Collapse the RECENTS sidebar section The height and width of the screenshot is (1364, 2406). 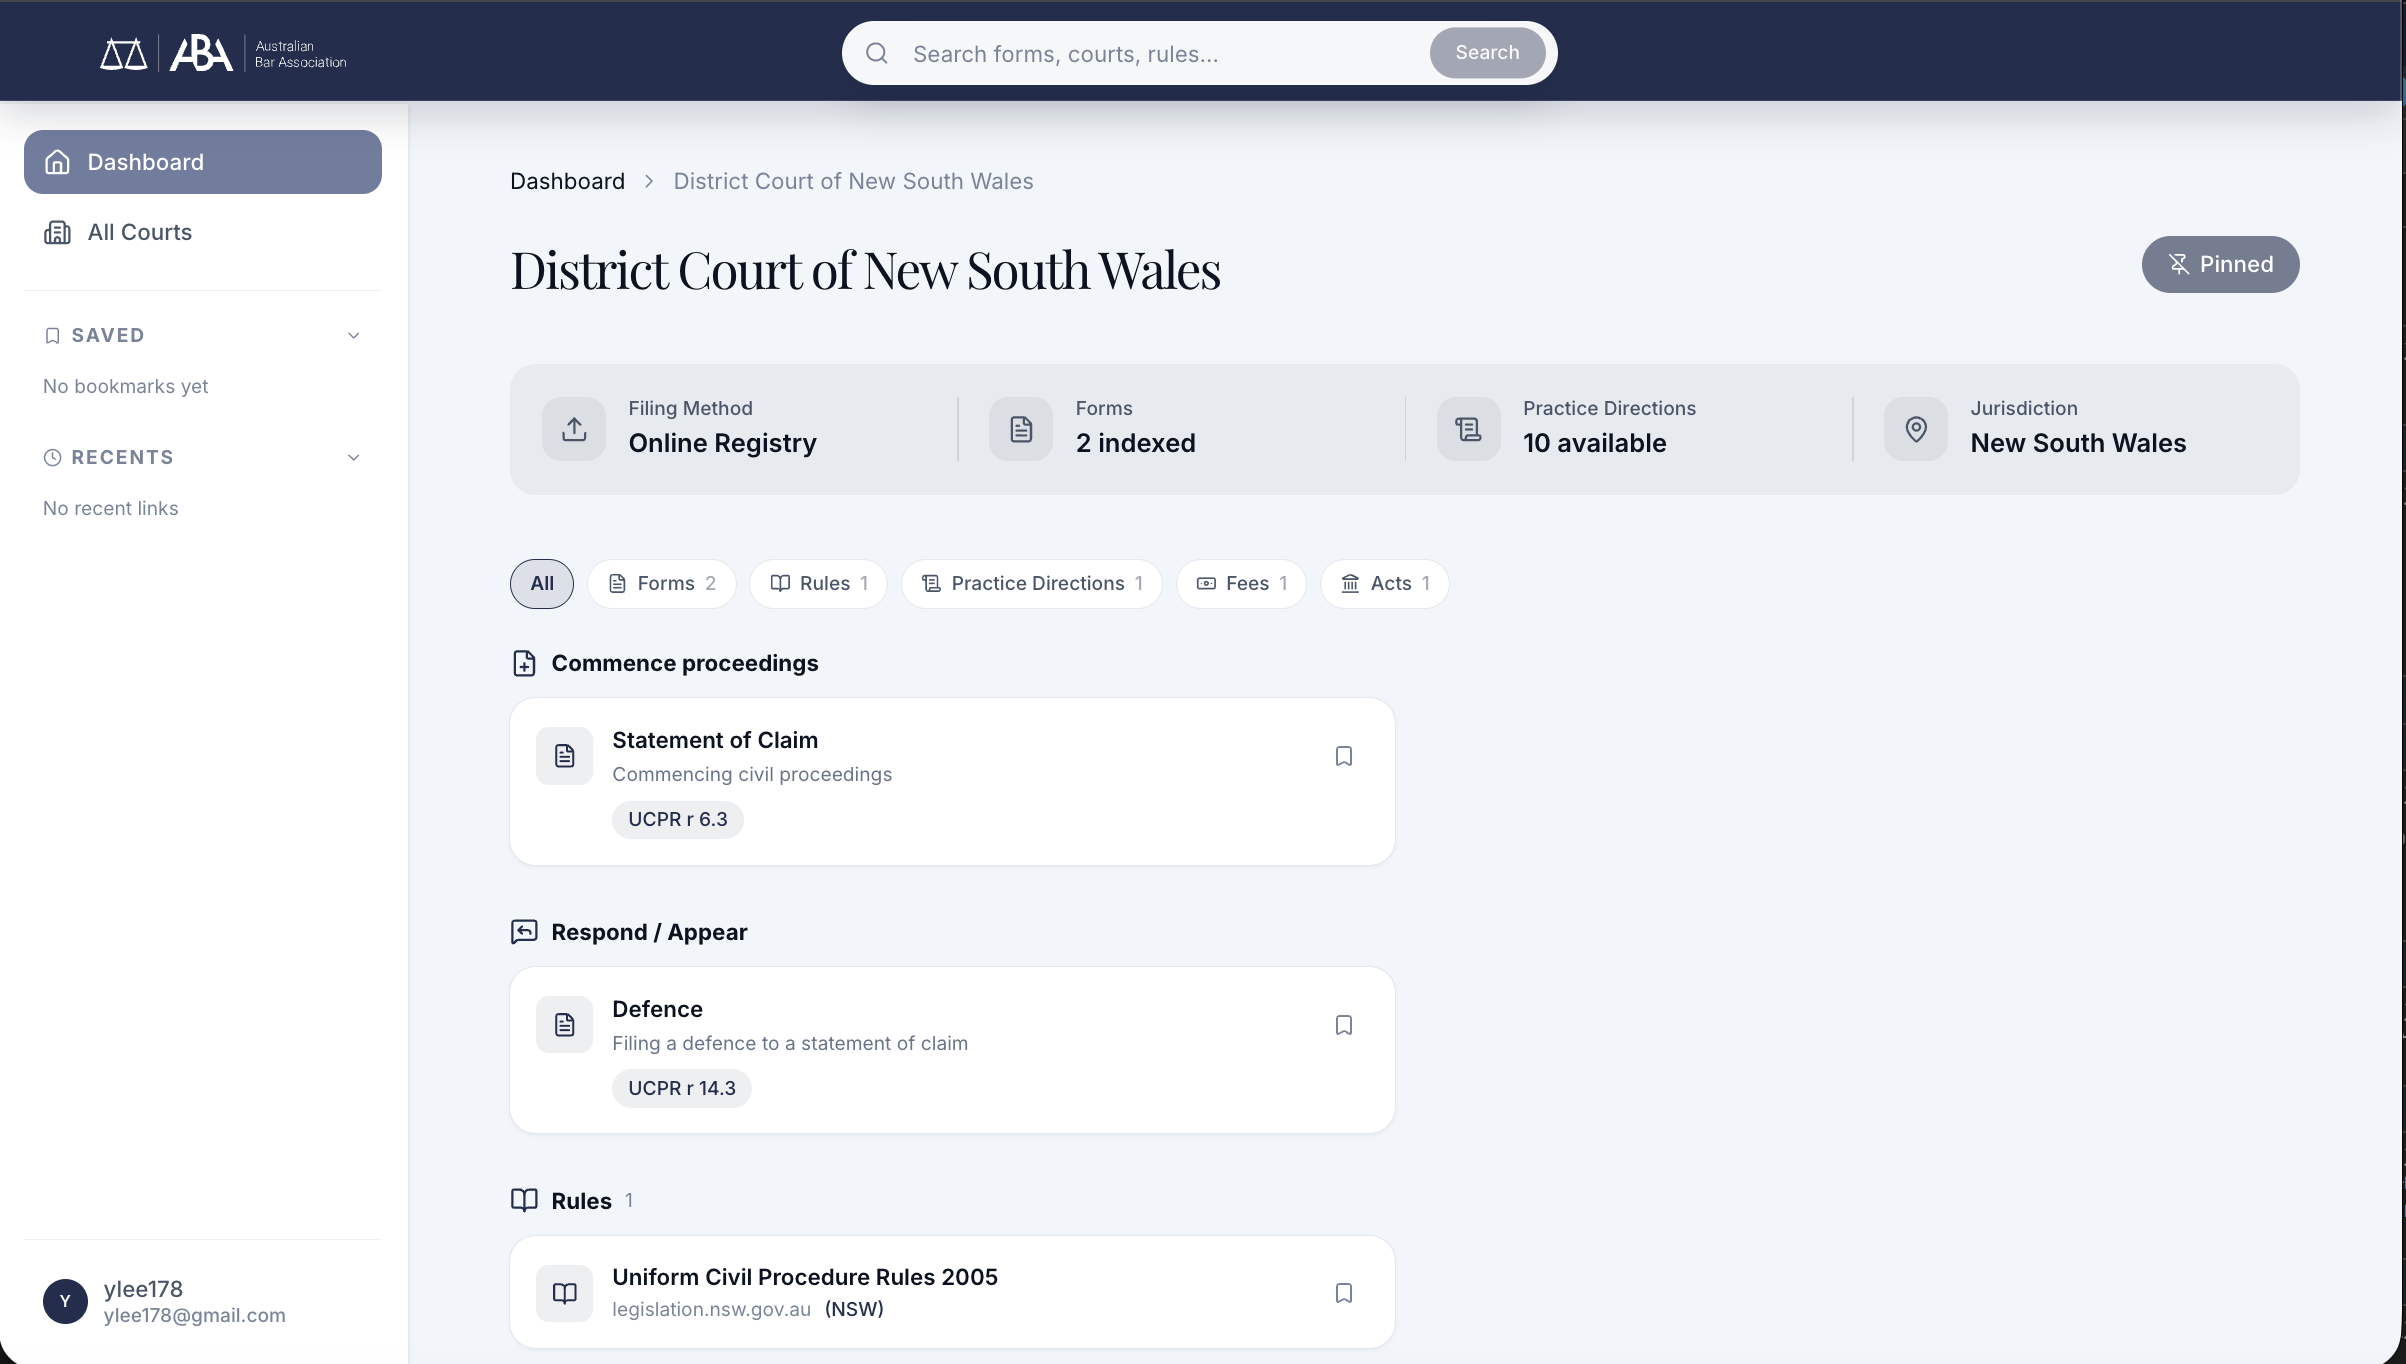(x=353, y=457)
